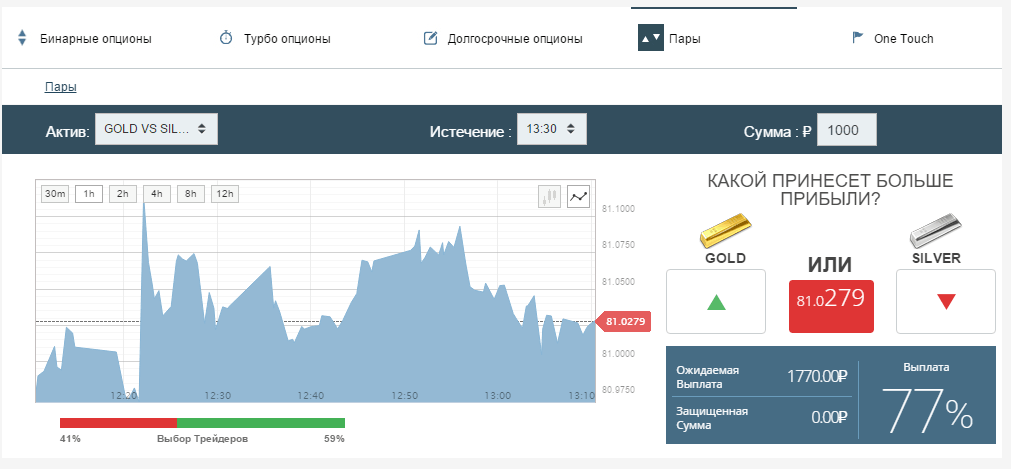Click the red 41% traders choice bar

point(118,423)
